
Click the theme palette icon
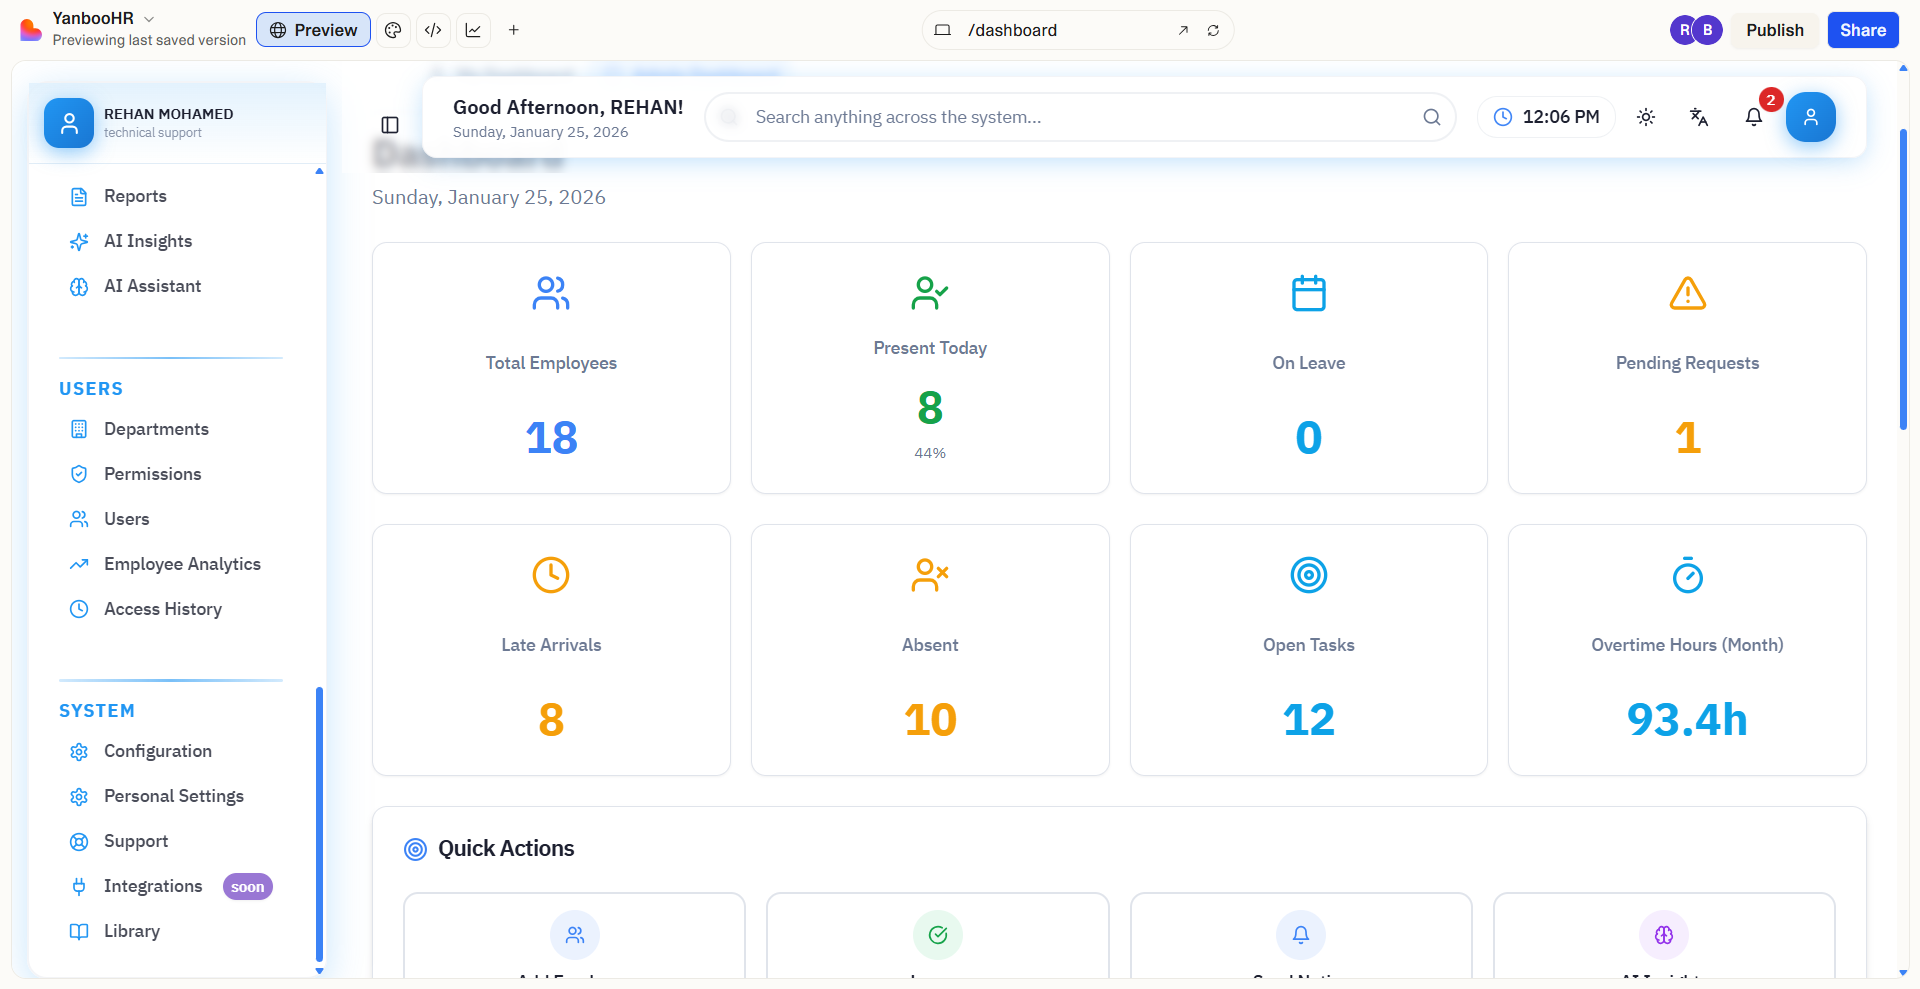[x=393, y=30]
